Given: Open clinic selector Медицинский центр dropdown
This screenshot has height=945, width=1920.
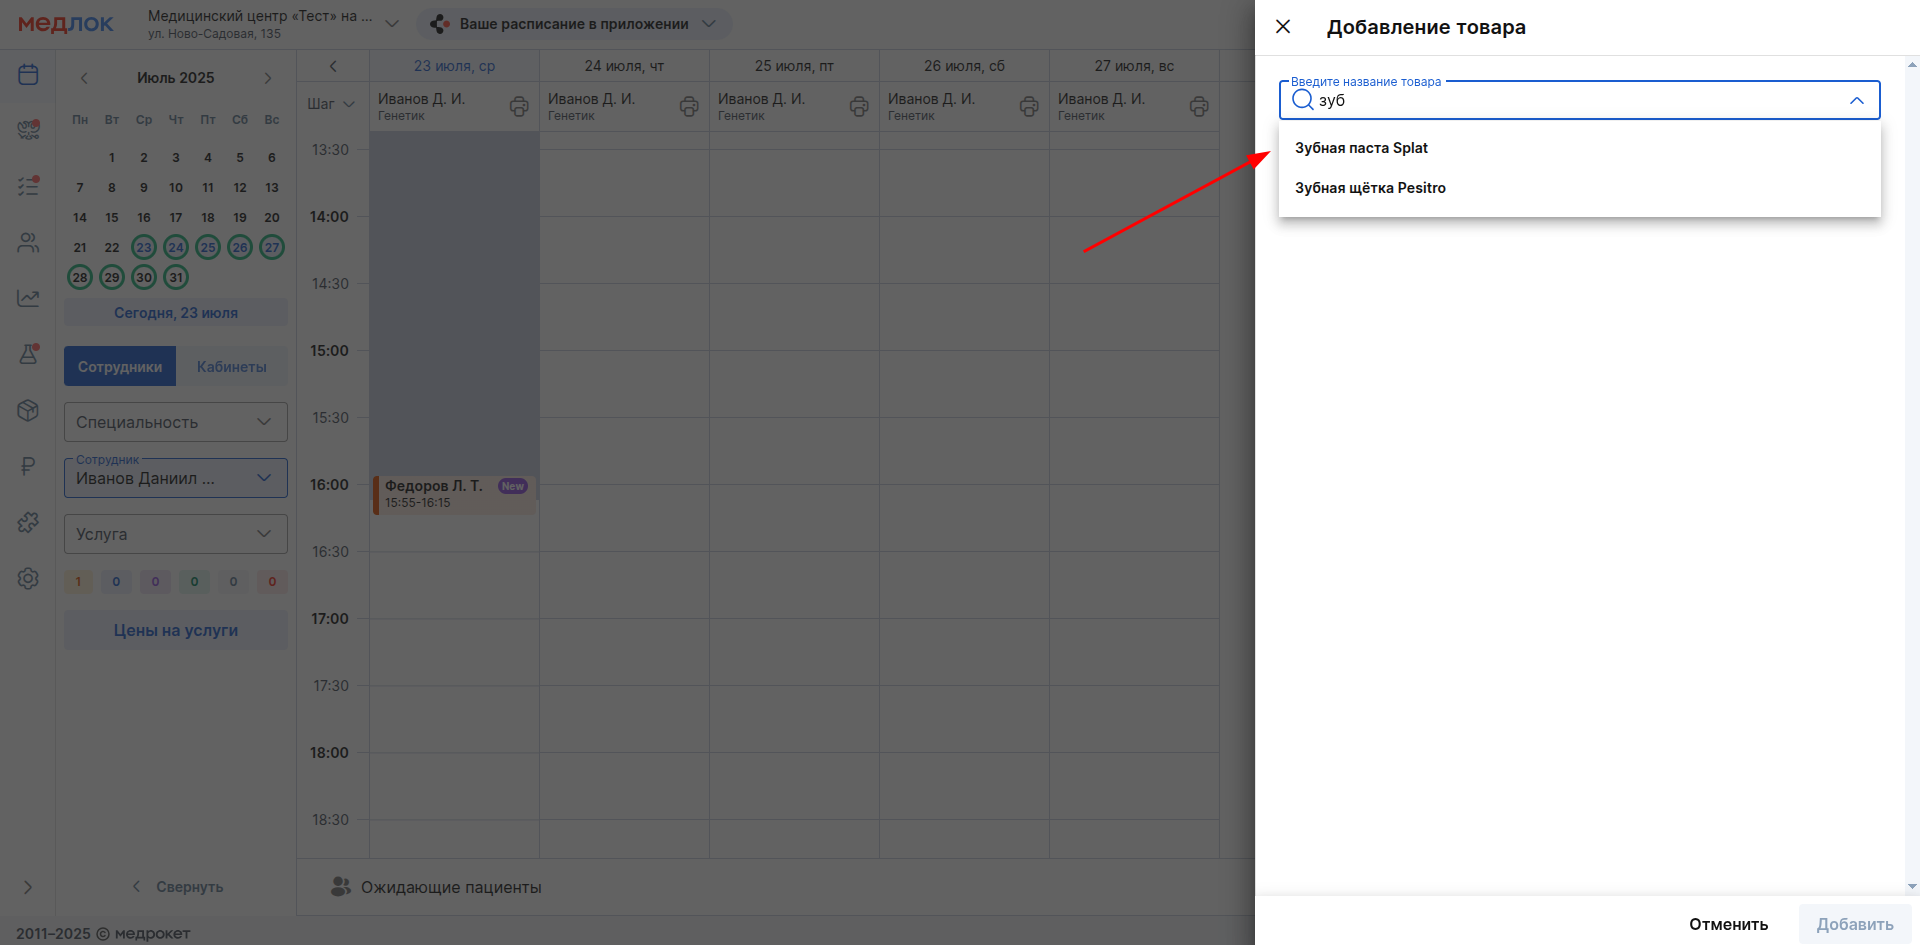Looking at the screenshot, I should click(x=274, y=24).
